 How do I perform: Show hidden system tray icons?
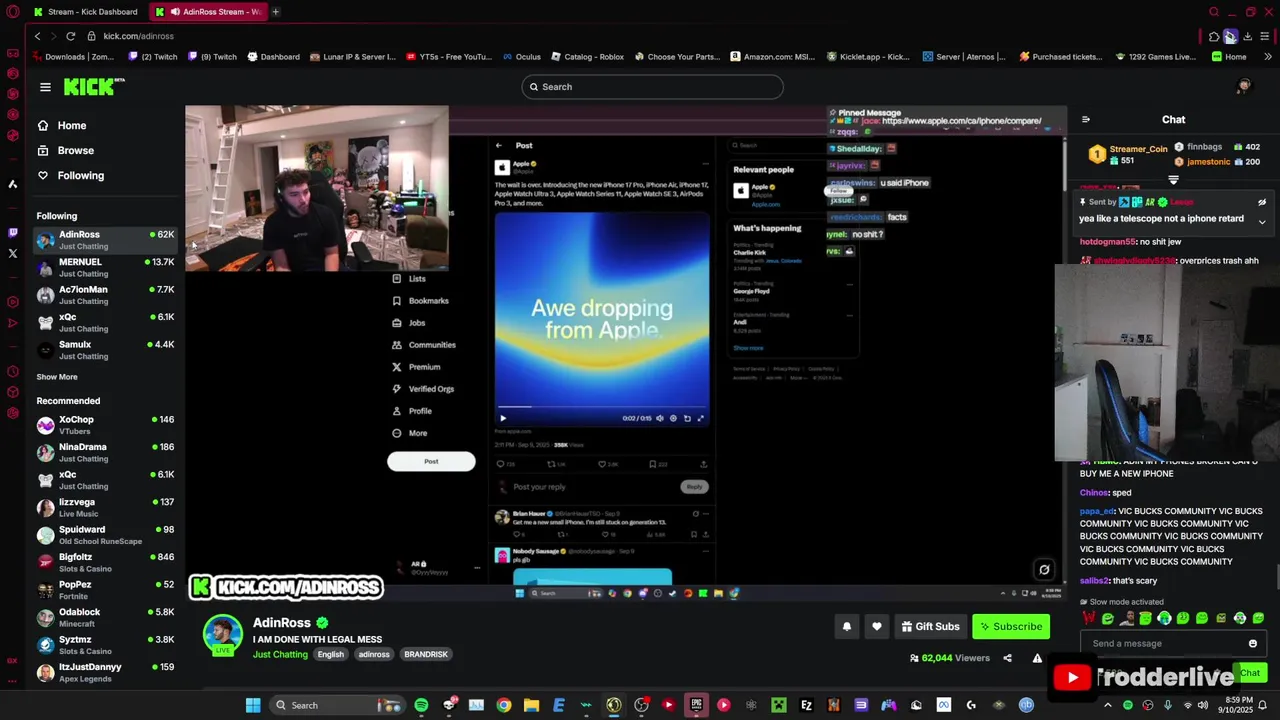(1107, 705)
